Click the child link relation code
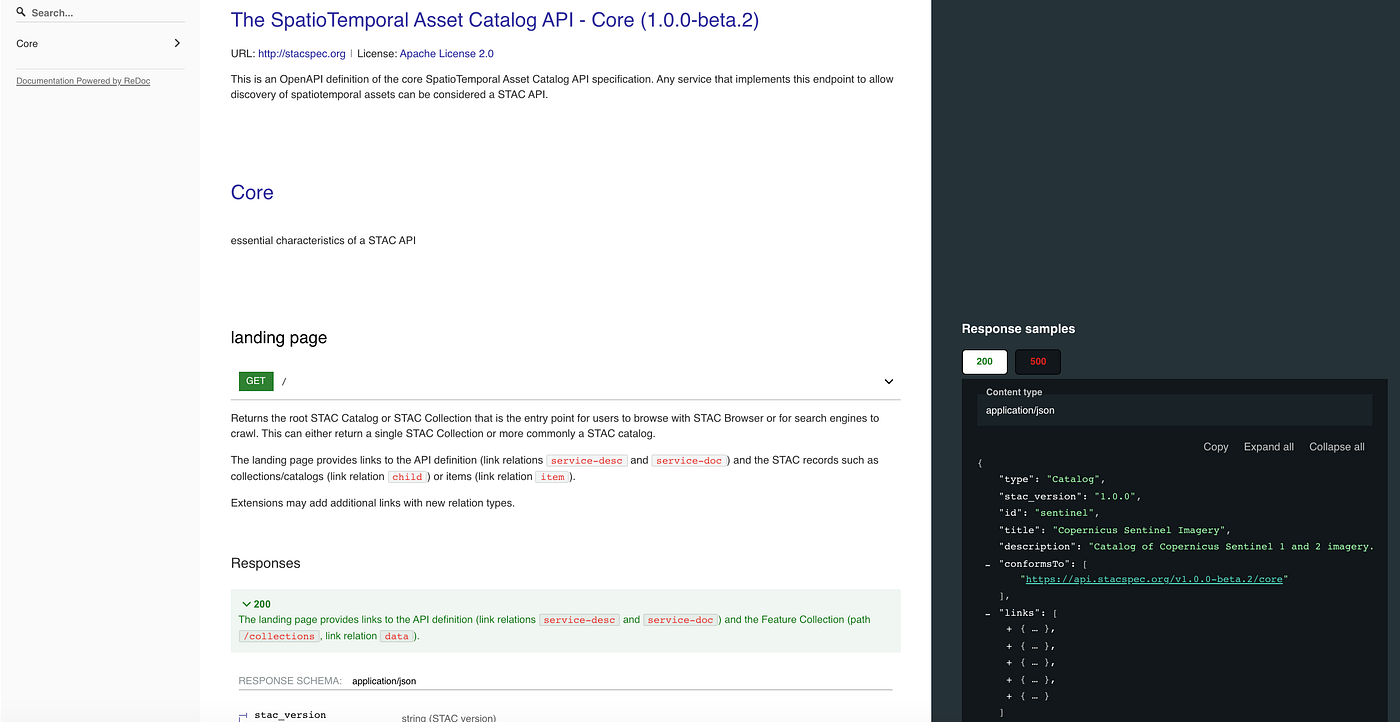 pyautogui.click(x=407, y=477)
